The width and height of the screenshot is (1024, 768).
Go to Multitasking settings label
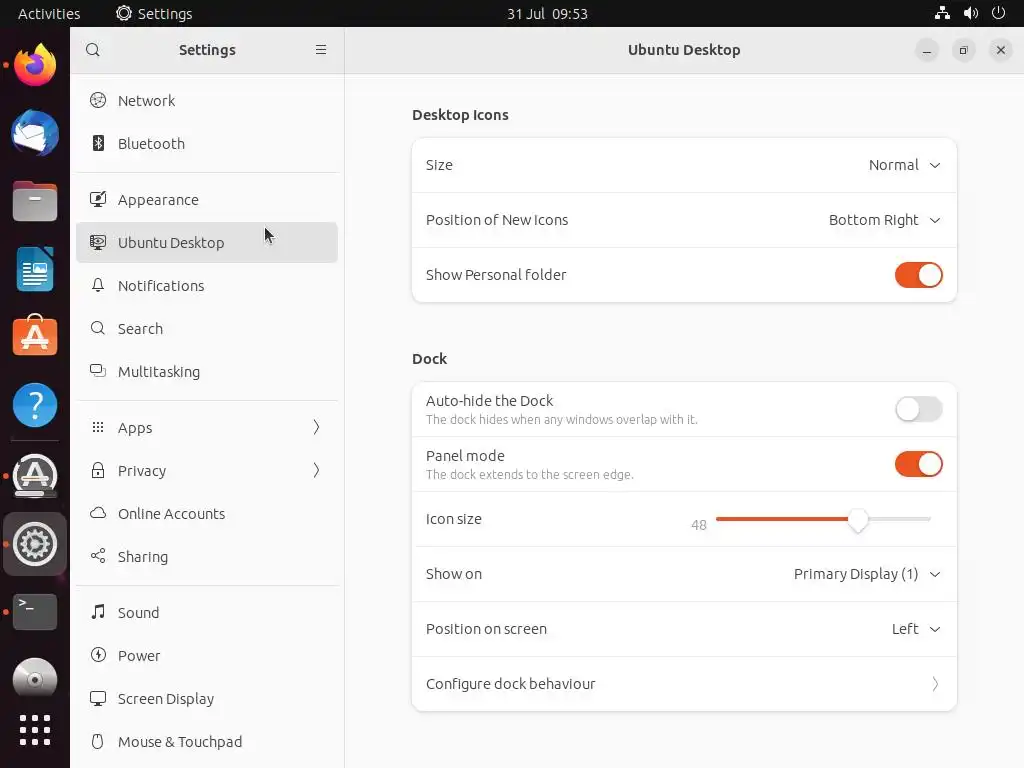click(159, 372)
